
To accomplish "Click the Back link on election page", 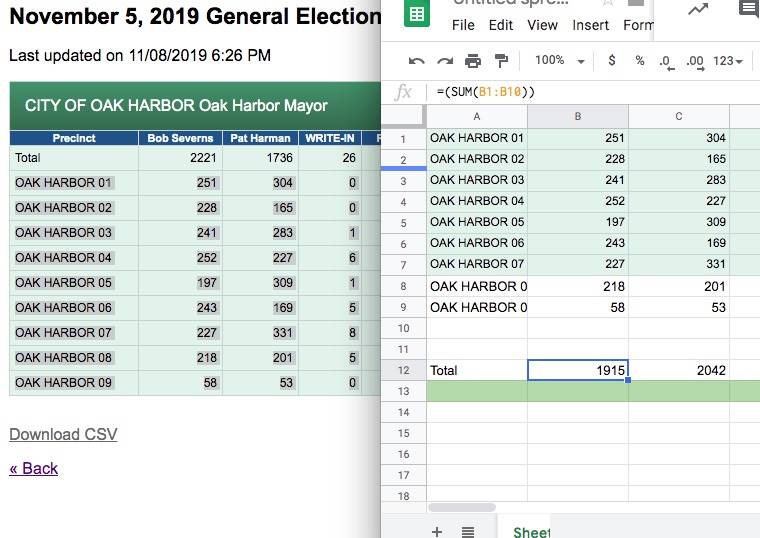I will tap(34, 468).
